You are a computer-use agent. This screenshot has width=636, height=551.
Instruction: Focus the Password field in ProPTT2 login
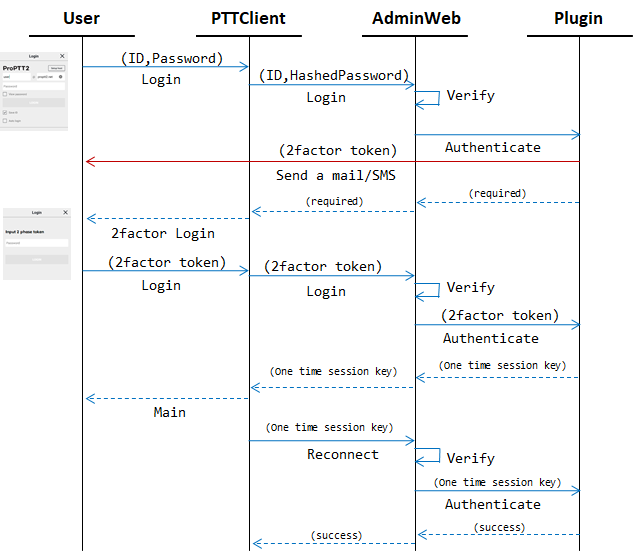(34, 86)
